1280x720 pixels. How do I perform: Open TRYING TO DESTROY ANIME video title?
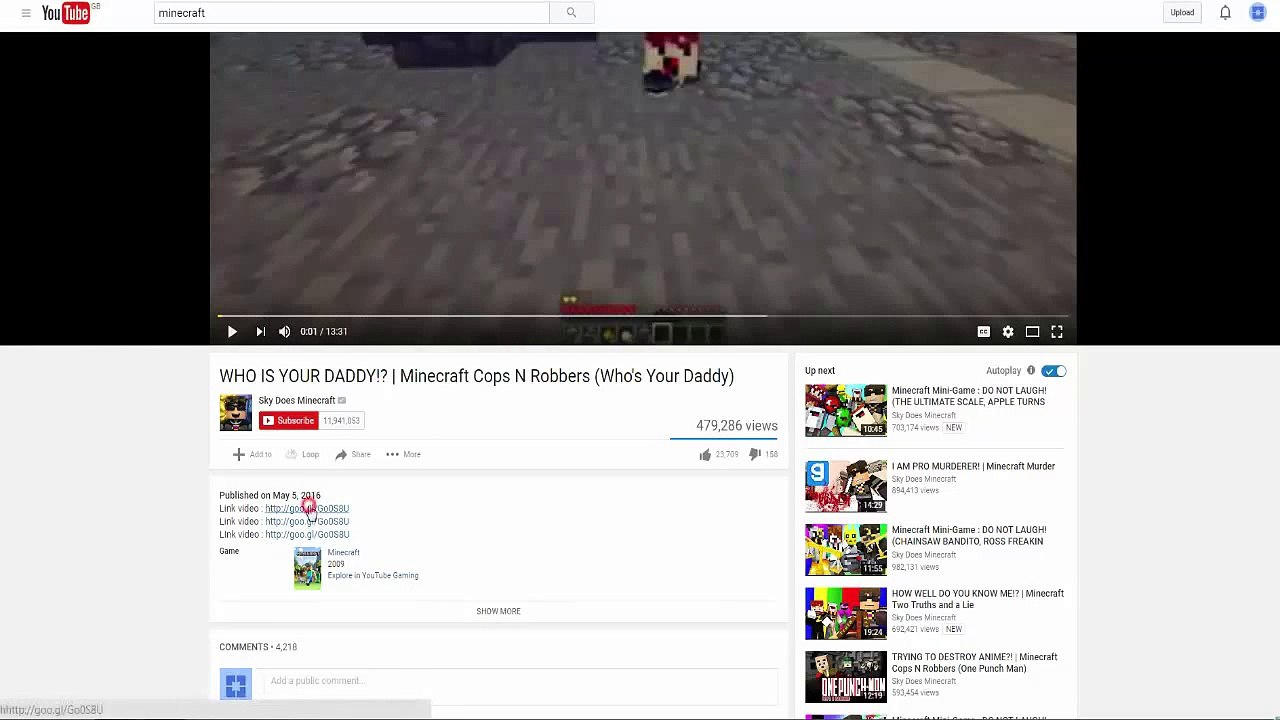pyautogui.click(x=974, y=663)
